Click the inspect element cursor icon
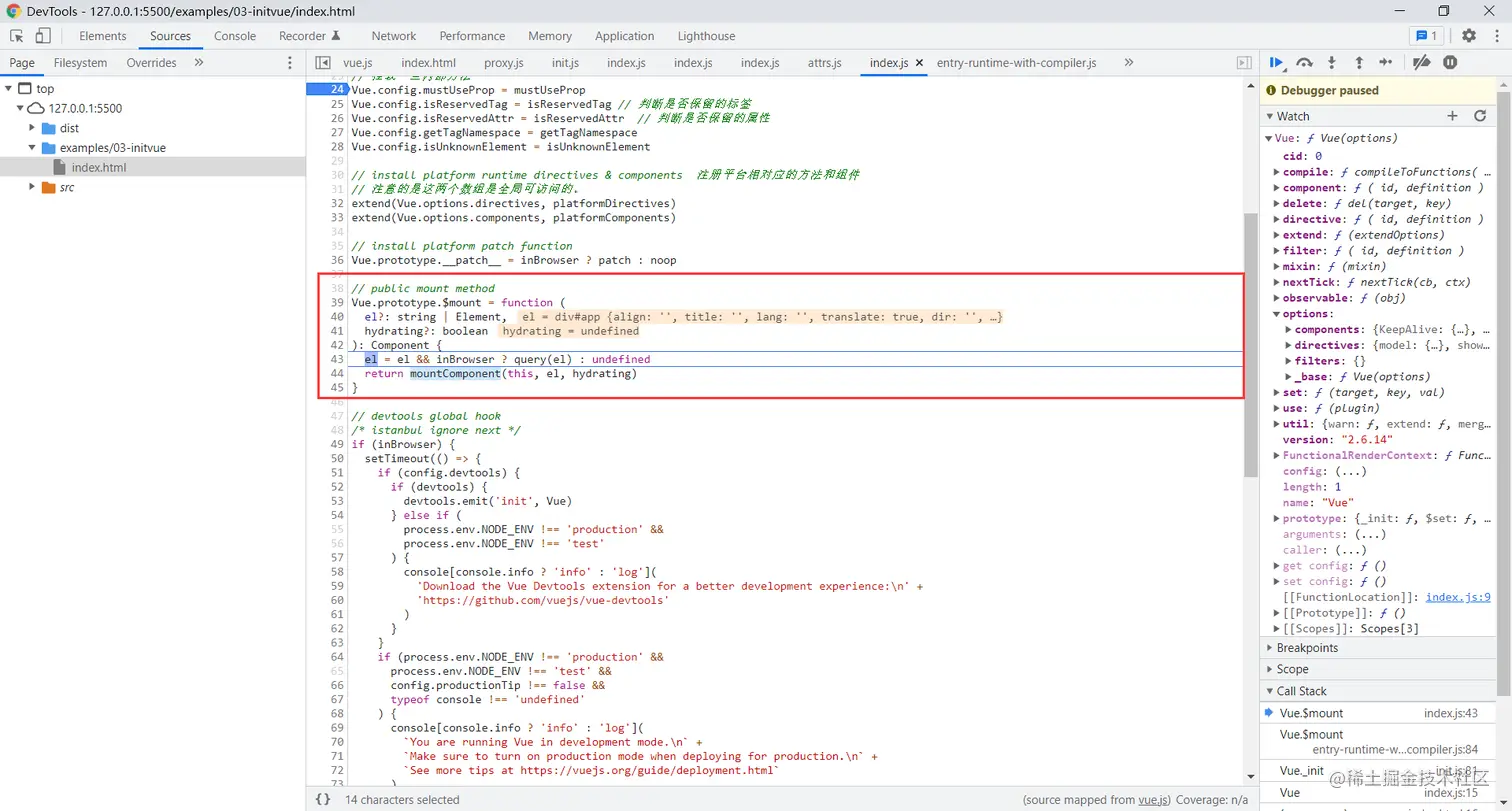1512x811 pixels. [x=16, y=35]
